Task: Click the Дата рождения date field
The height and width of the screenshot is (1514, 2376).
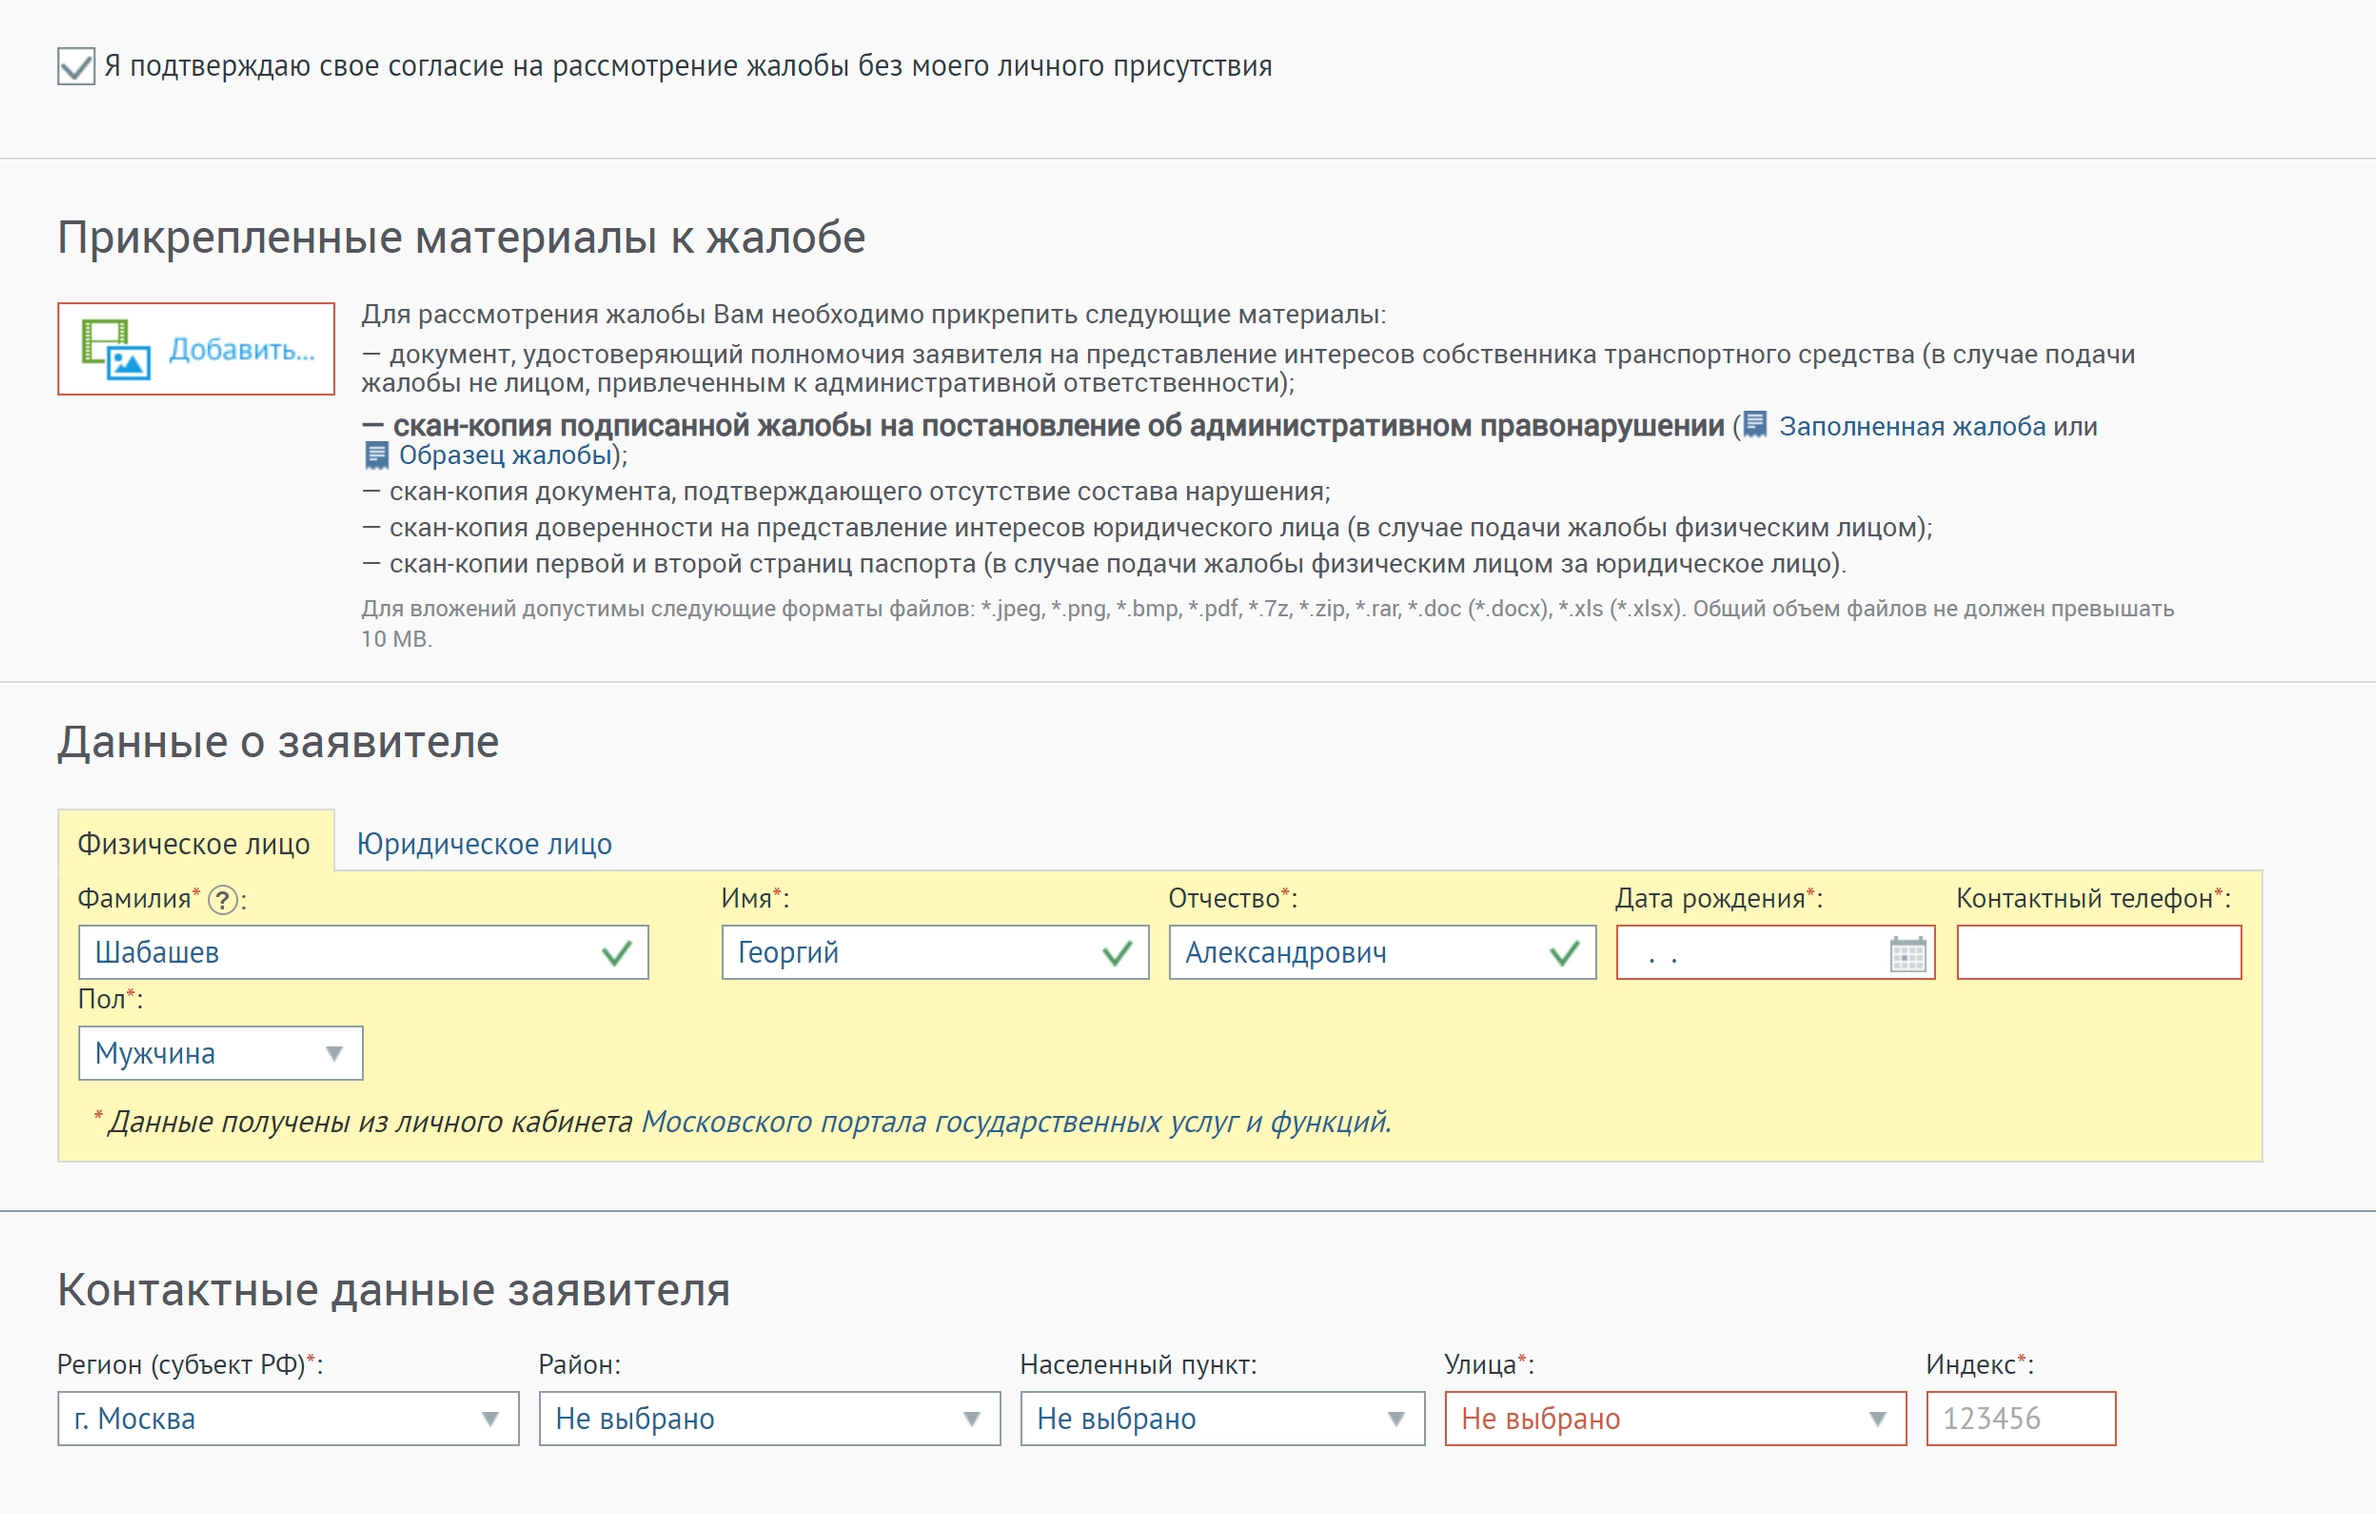Action: click(x=1775, y=952)
